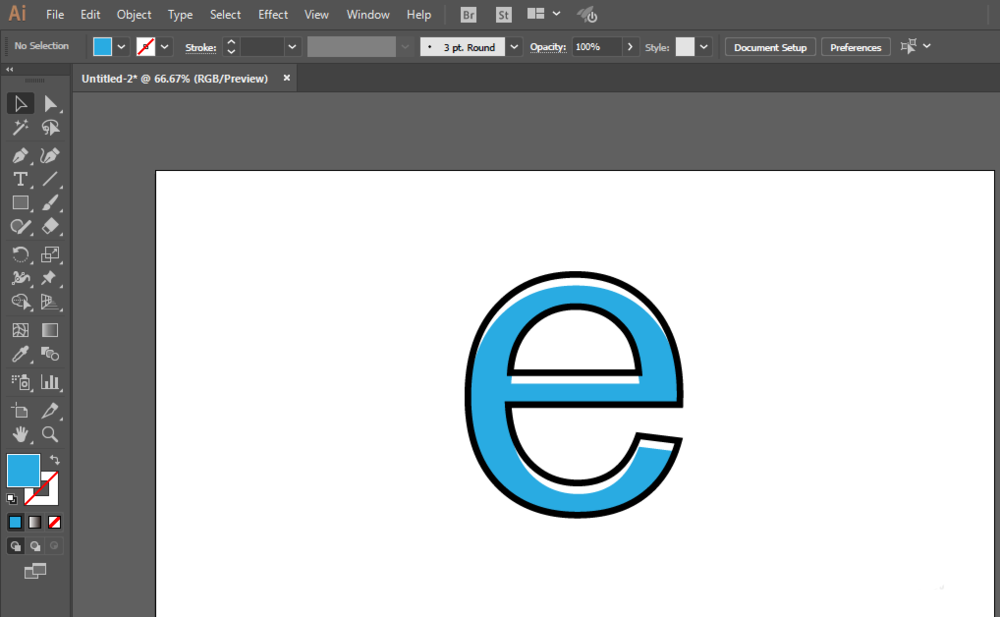Activate the Zoom tool
This screenshot has height=617, width=1000.
(50, 434)
